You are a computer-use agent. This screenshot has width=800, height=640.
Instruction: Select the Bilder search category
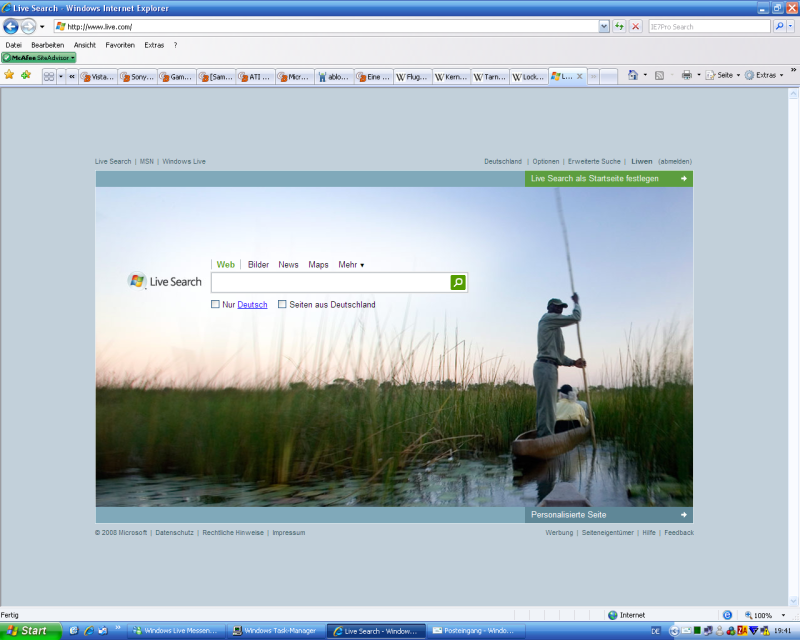[x=258, y=264]
